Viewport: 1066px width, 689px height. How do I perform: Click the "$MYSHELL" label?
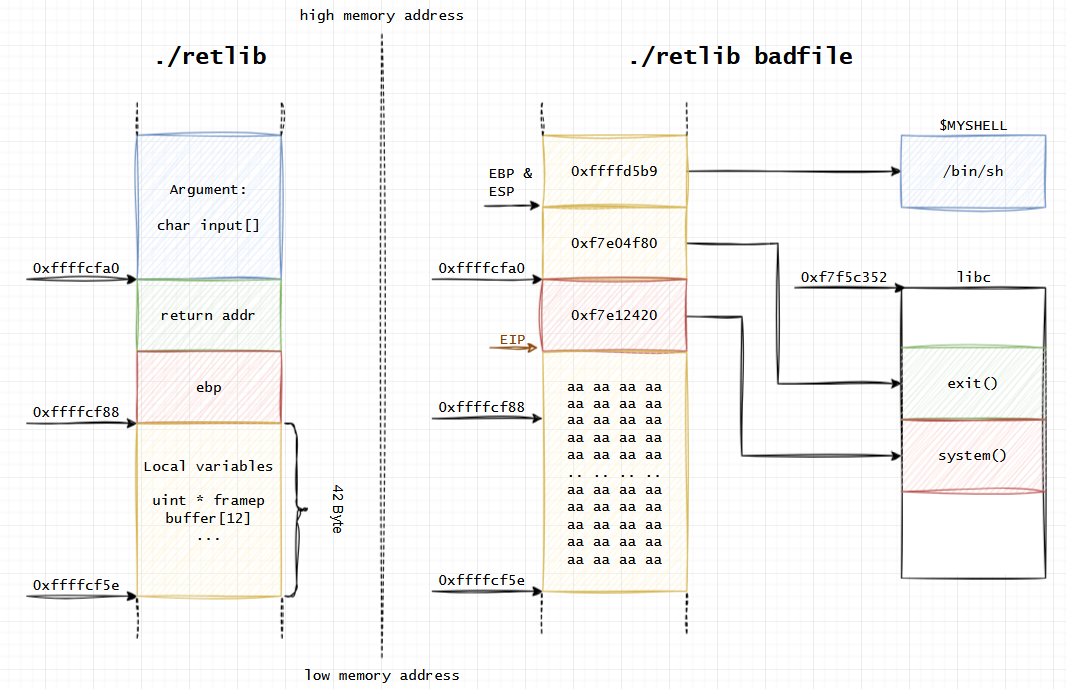point(973,126)
